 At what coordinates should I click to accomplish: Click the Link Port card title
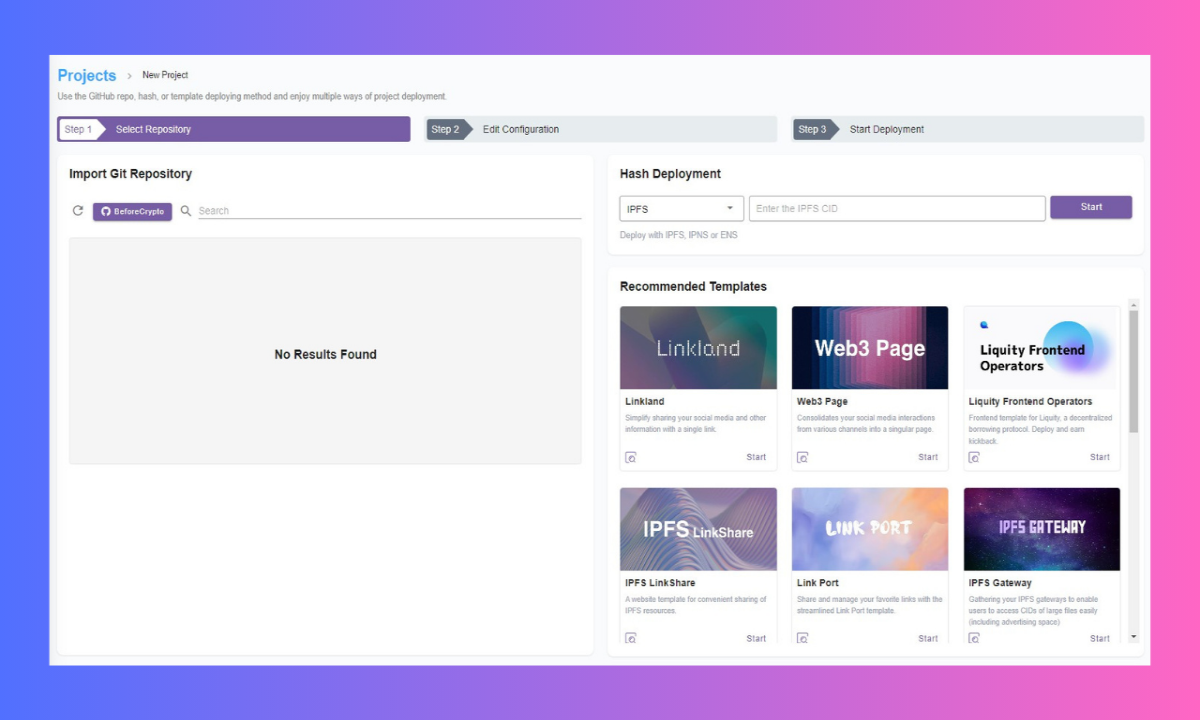tap(818, 583)
